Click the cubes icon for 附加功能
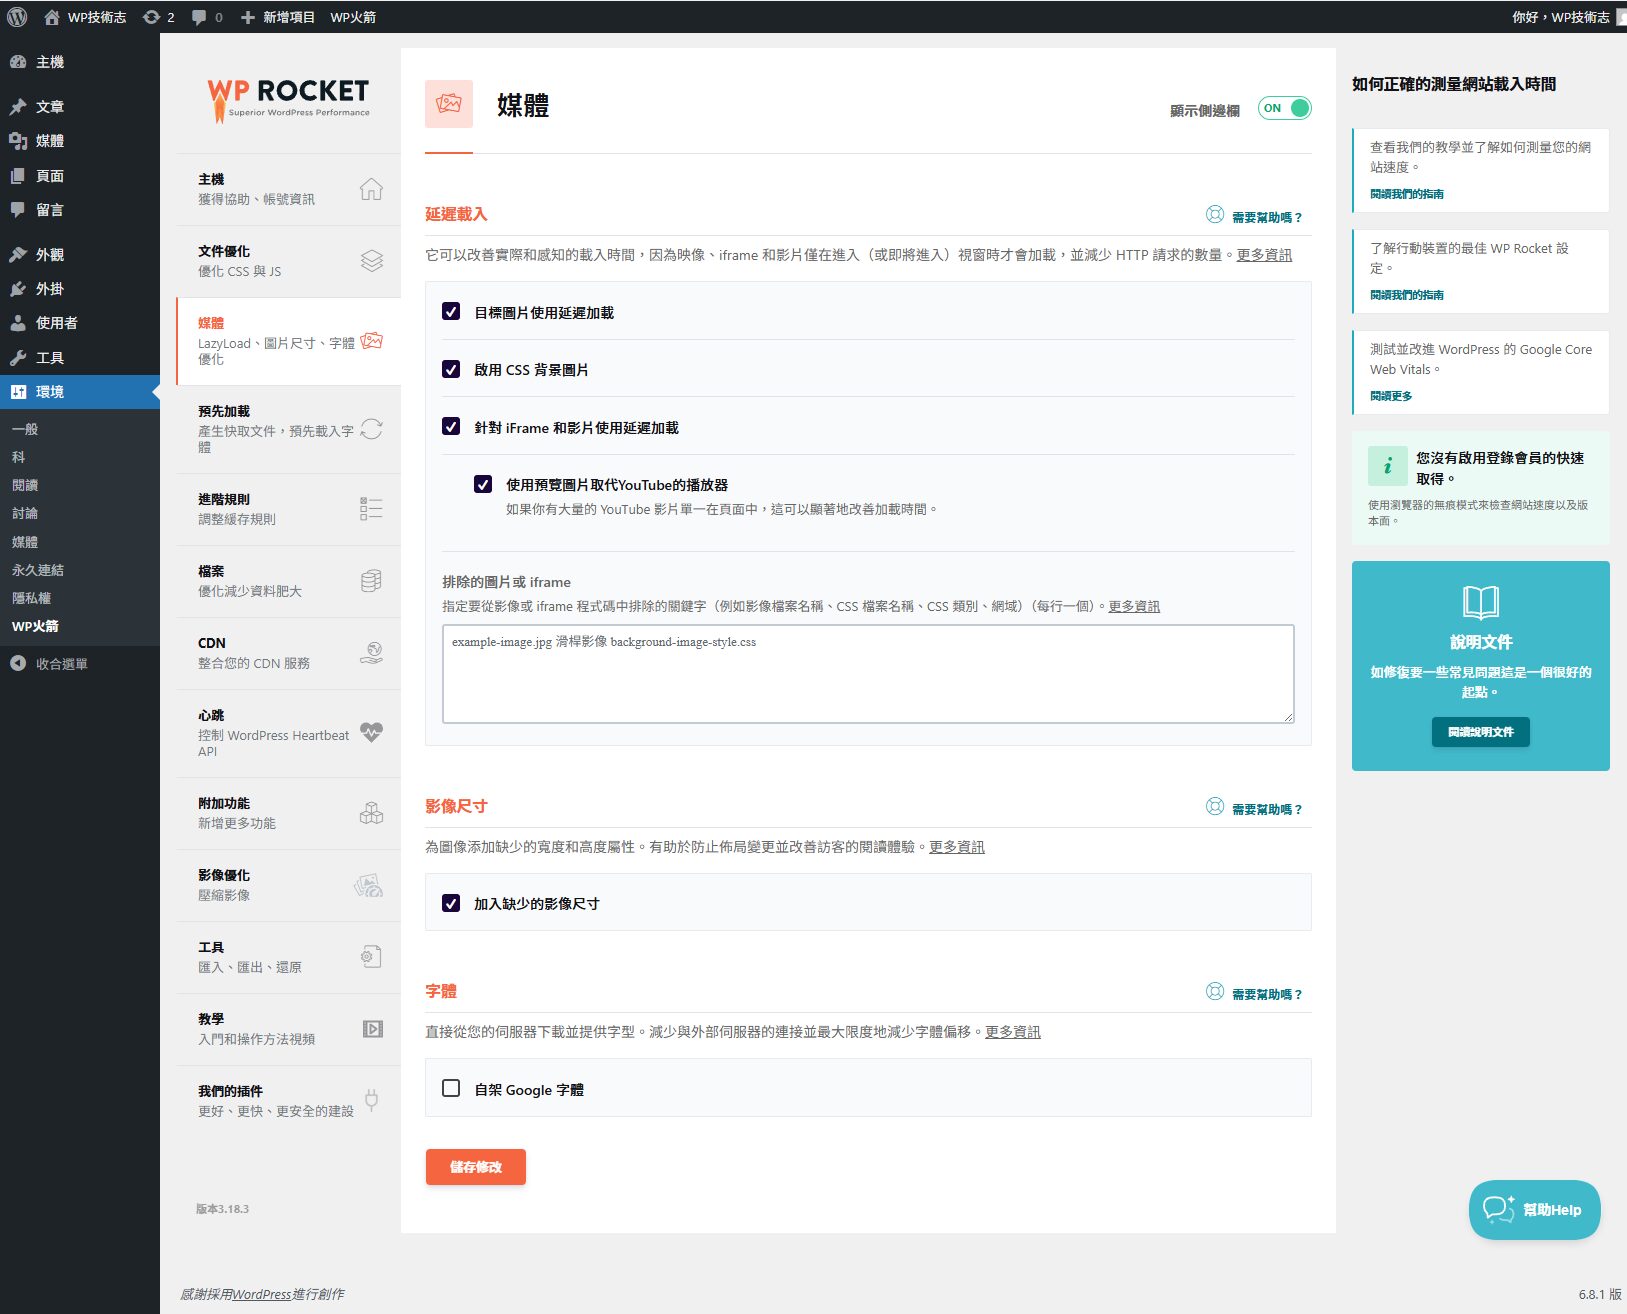 click(371, 813)
